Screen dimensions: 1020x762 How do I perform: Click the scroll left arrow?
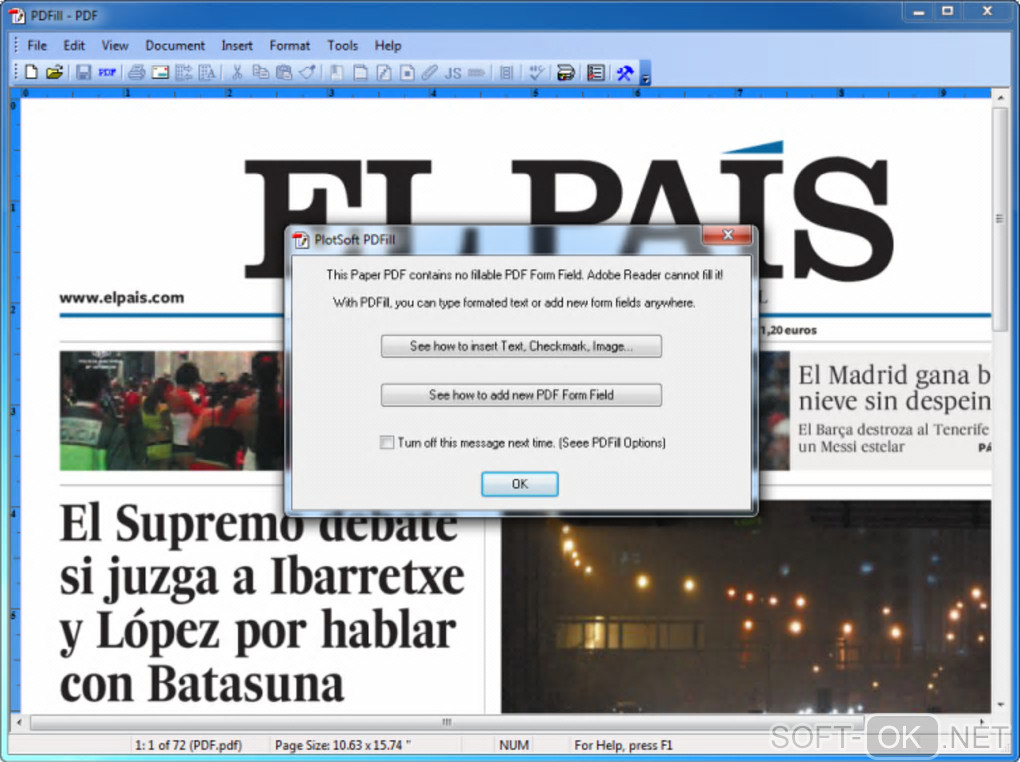20,722
